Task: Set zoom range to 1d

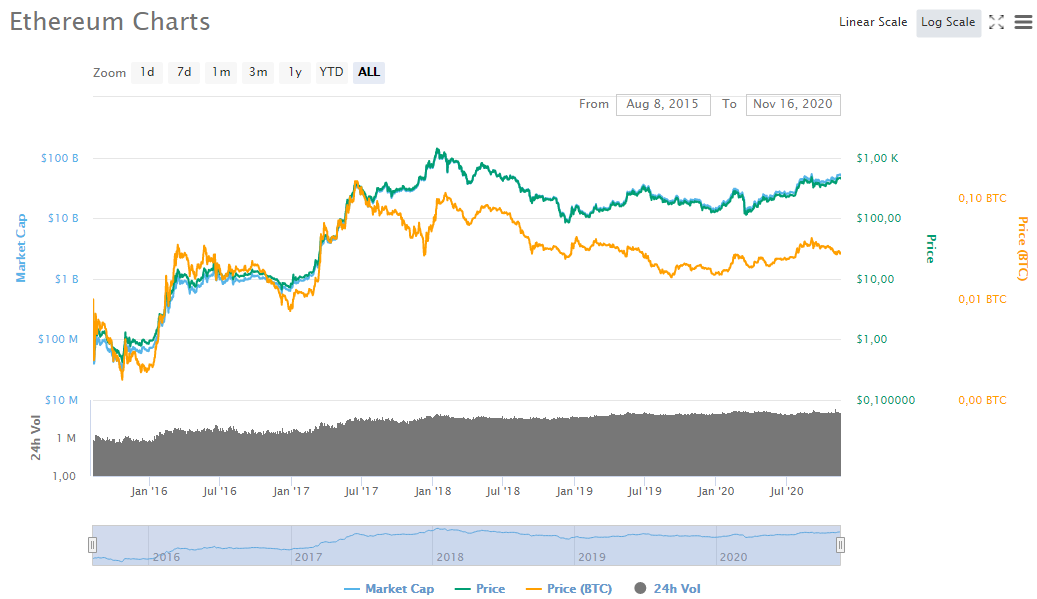Action: click(147, 72)
